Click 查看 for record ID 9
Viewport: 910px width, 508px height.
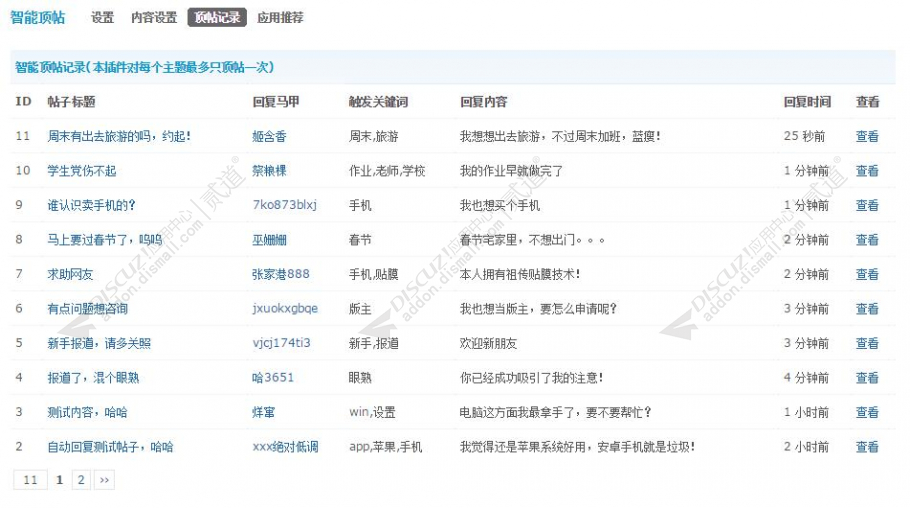click(867, 205)
